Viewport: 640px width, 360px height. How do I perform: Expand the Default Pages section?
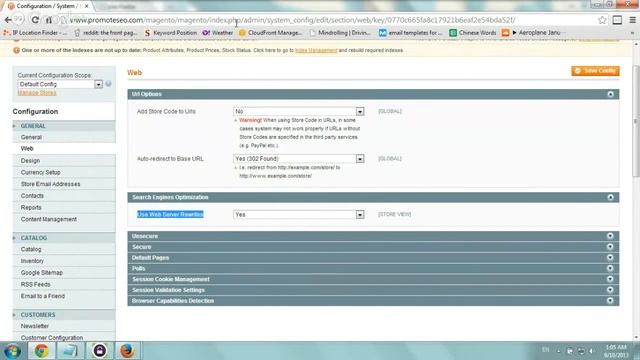tap(610, 258)
